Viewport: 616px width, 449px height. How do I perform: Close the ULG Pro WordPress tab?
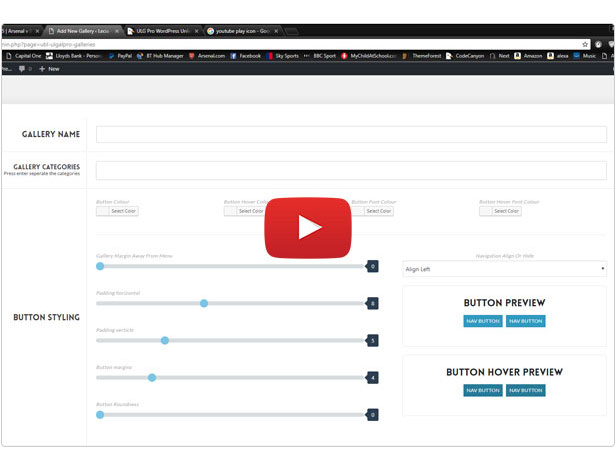pyautogui.click(x=196, y=31)
